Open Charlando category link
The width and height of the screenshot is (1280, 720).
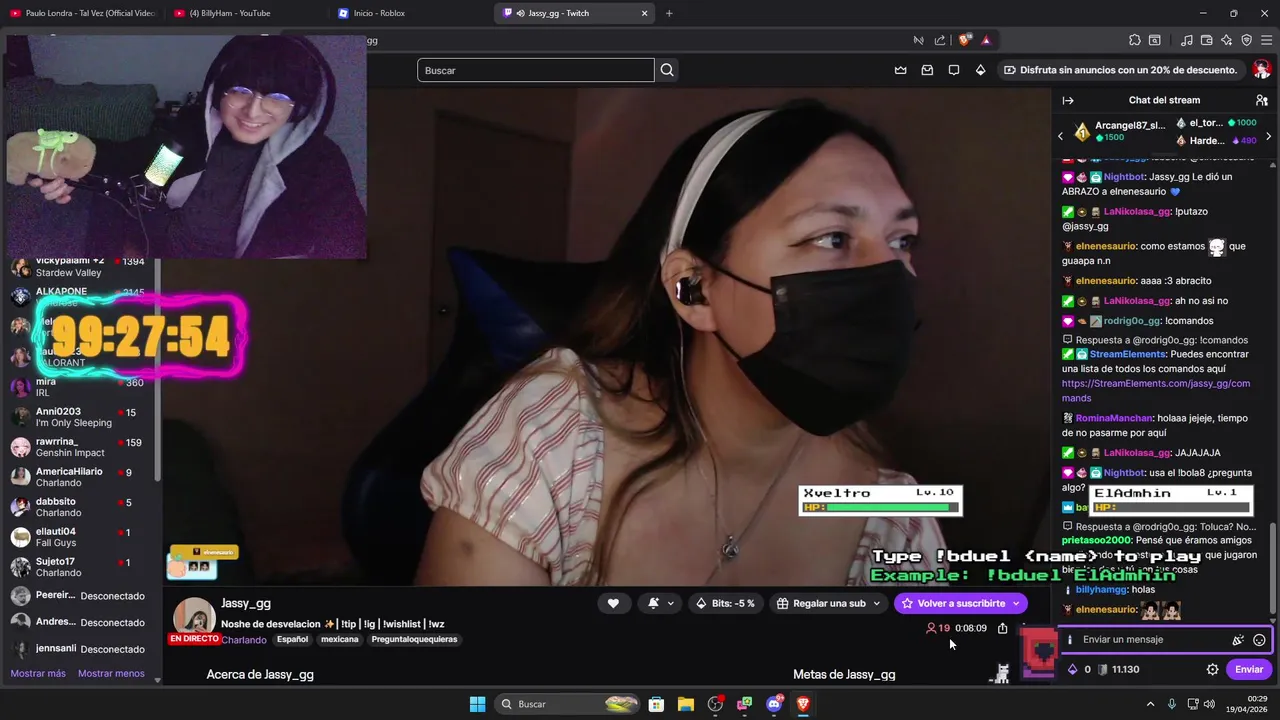pos(244,639)
